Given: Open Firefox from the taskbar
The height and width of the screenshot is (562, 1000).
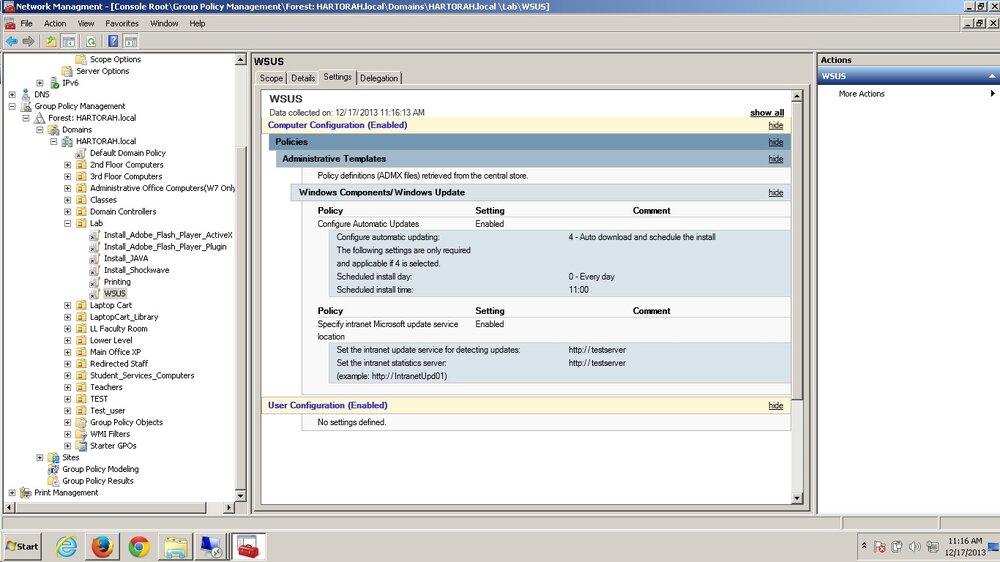Looking at the screenshot, I should tap(102, 547).
